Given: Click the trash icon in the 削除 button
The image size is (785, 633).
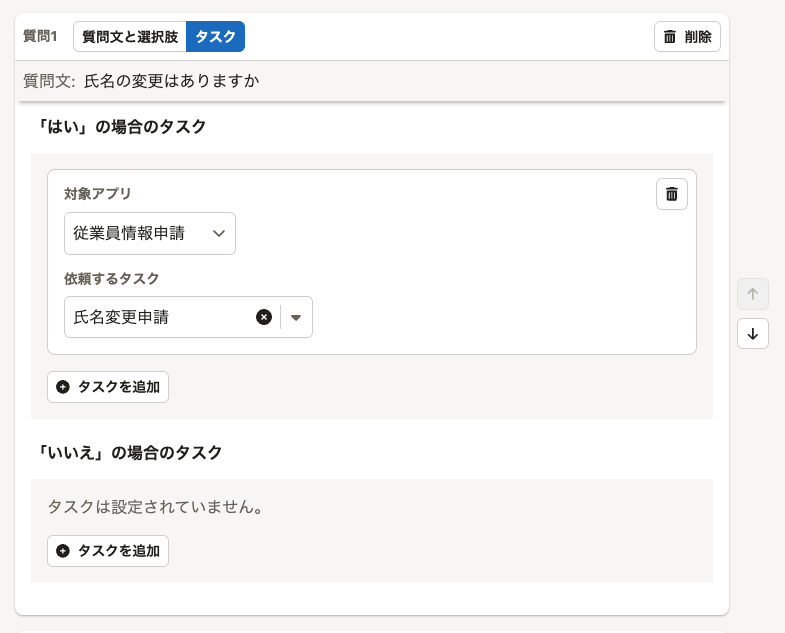Looking at the screenshot, I should 670,37.
